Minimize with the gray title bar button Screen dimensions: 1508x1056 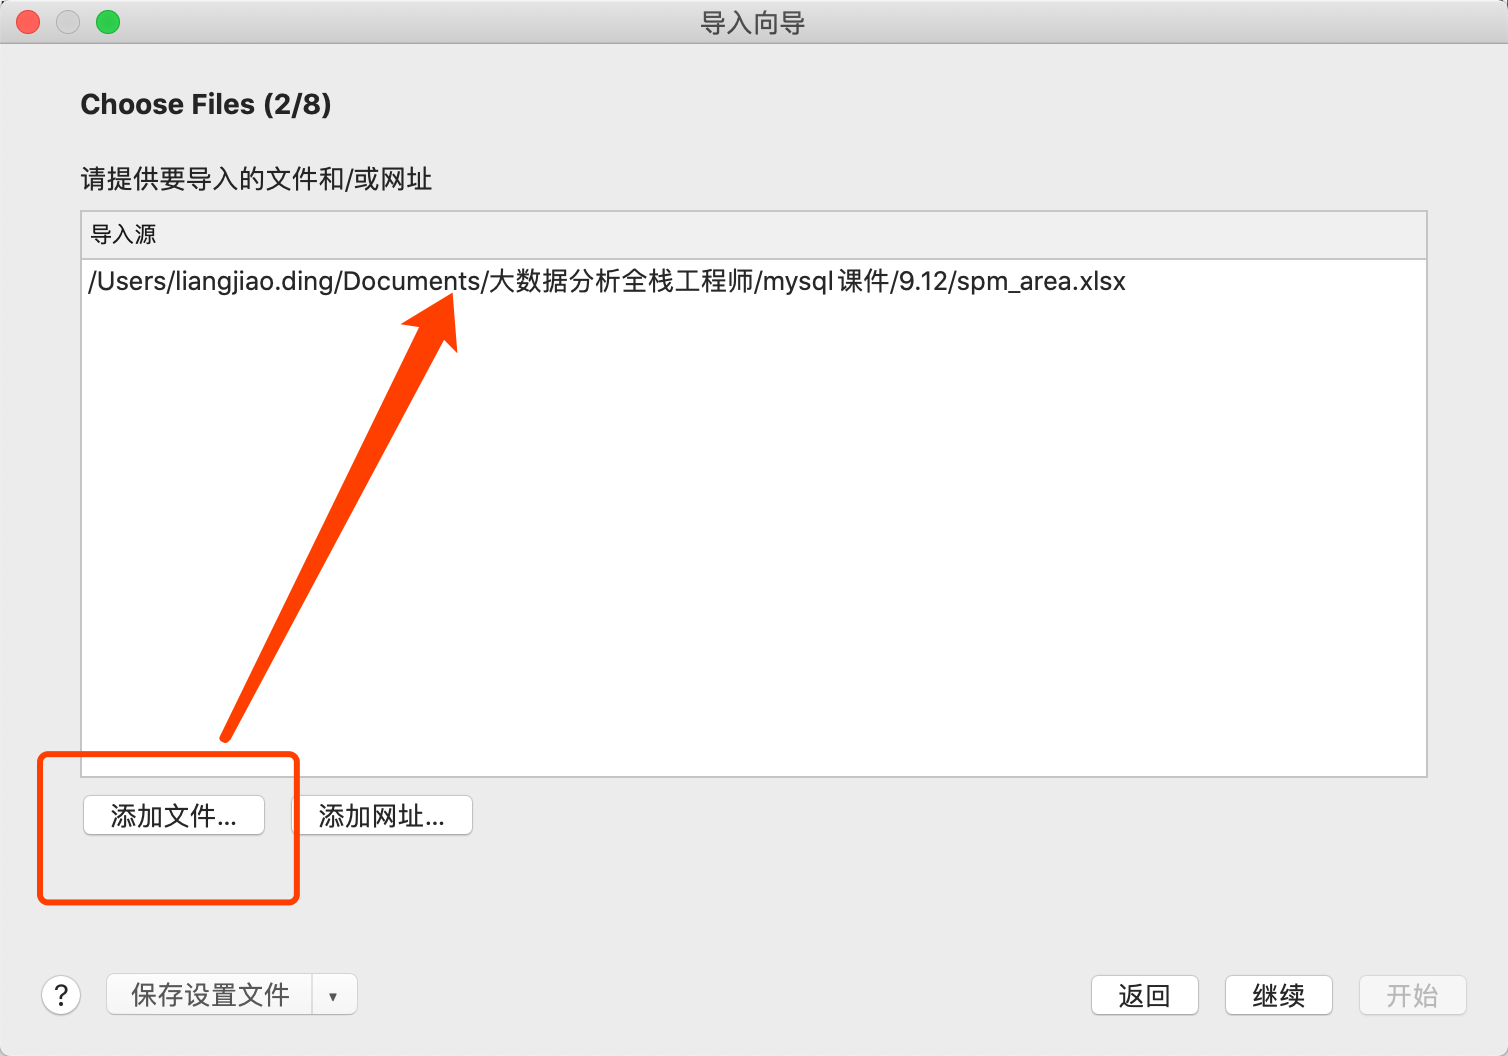68,22
